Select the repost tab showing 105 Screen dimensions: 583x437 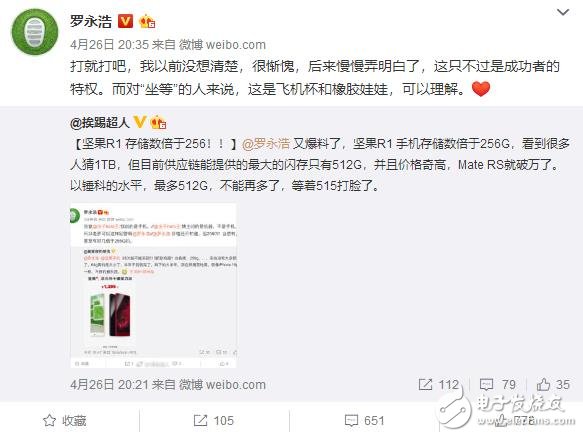tap(214, 421)
